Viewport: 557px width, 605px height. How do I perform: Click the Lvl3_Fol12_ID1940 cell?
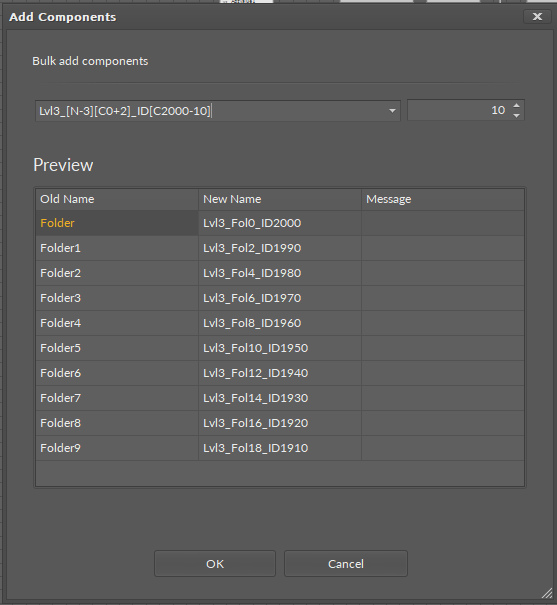coord(280,373)
